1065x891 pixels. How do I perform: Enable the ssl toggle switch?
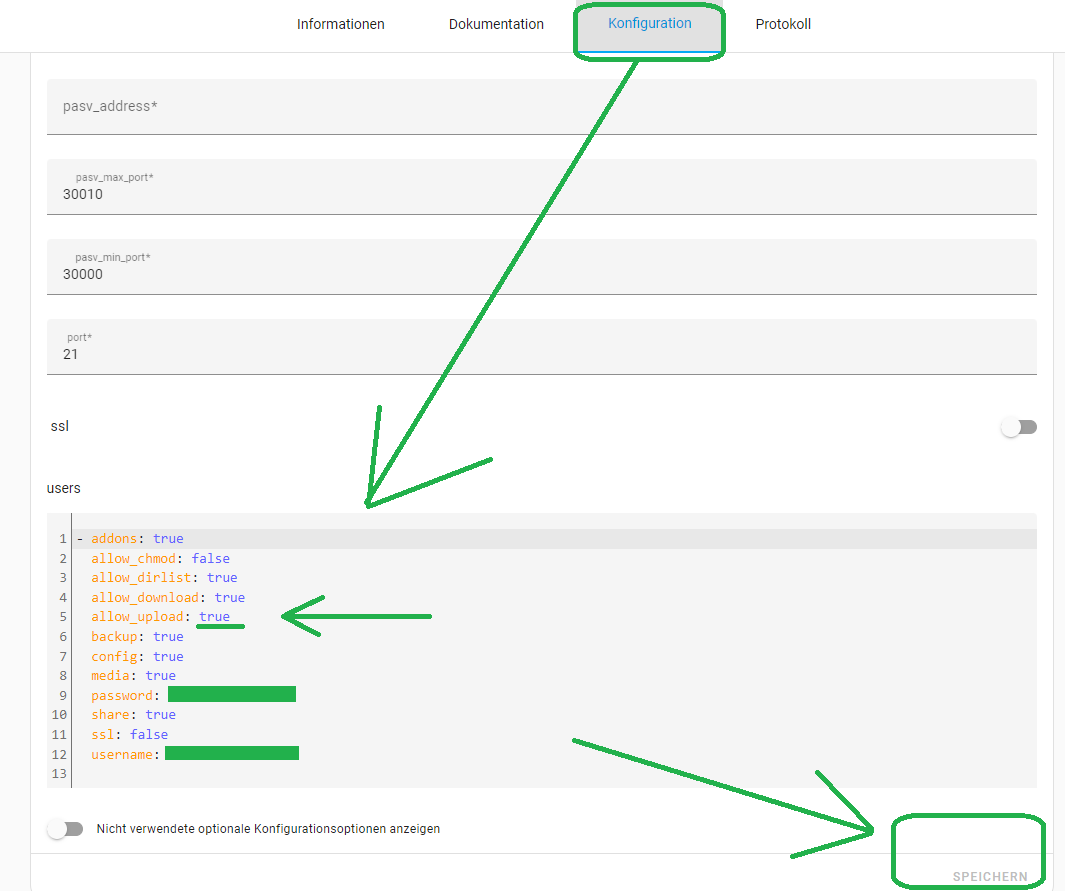1019,426
